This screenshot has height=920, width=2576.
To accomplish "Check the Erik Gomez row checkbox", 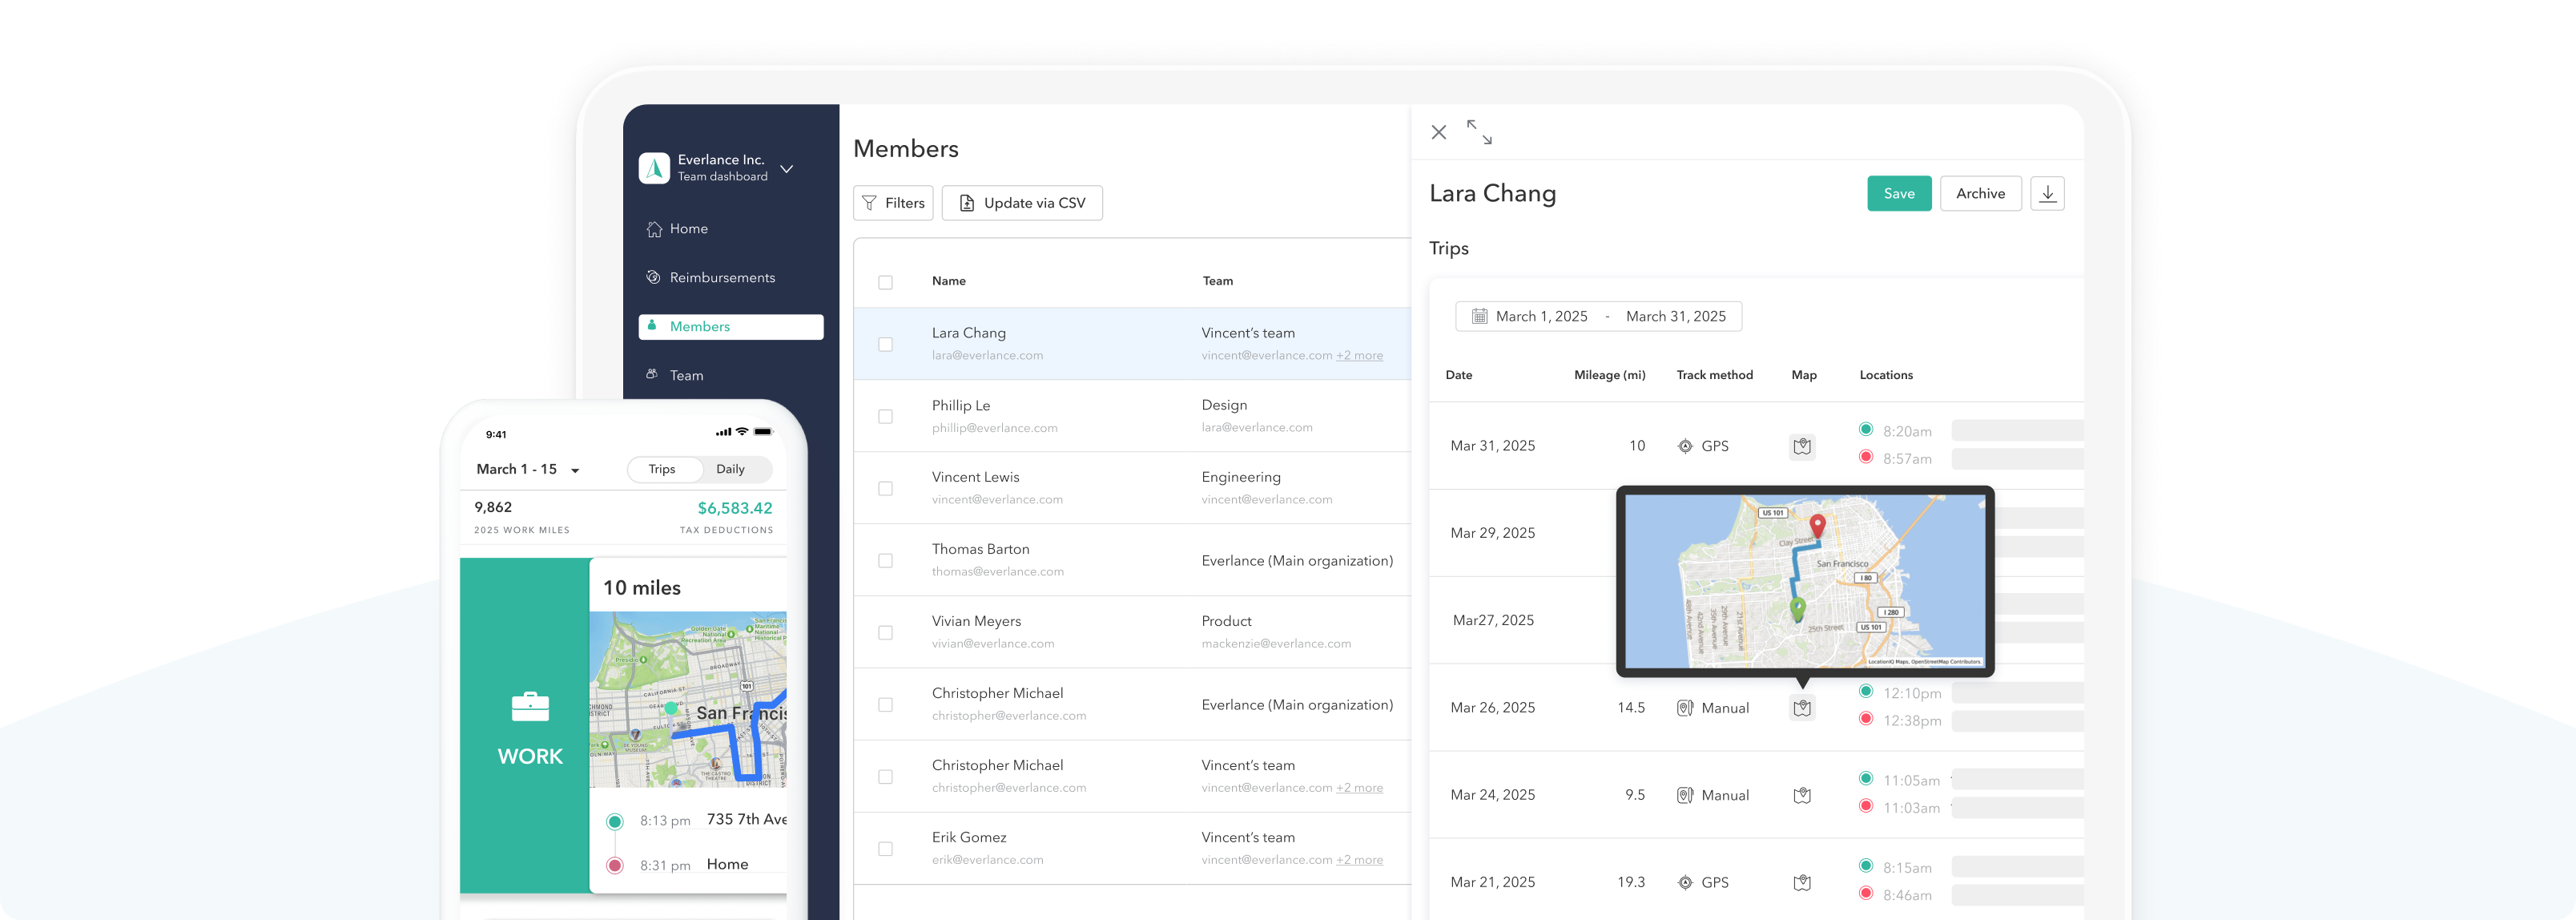I will (885, 848).
